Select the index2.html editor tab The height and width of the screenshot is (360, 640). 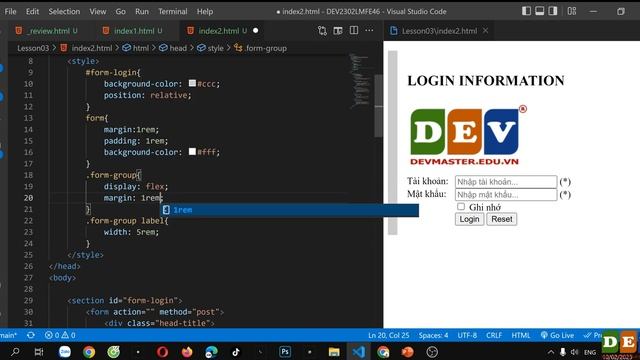click(222, 31)
